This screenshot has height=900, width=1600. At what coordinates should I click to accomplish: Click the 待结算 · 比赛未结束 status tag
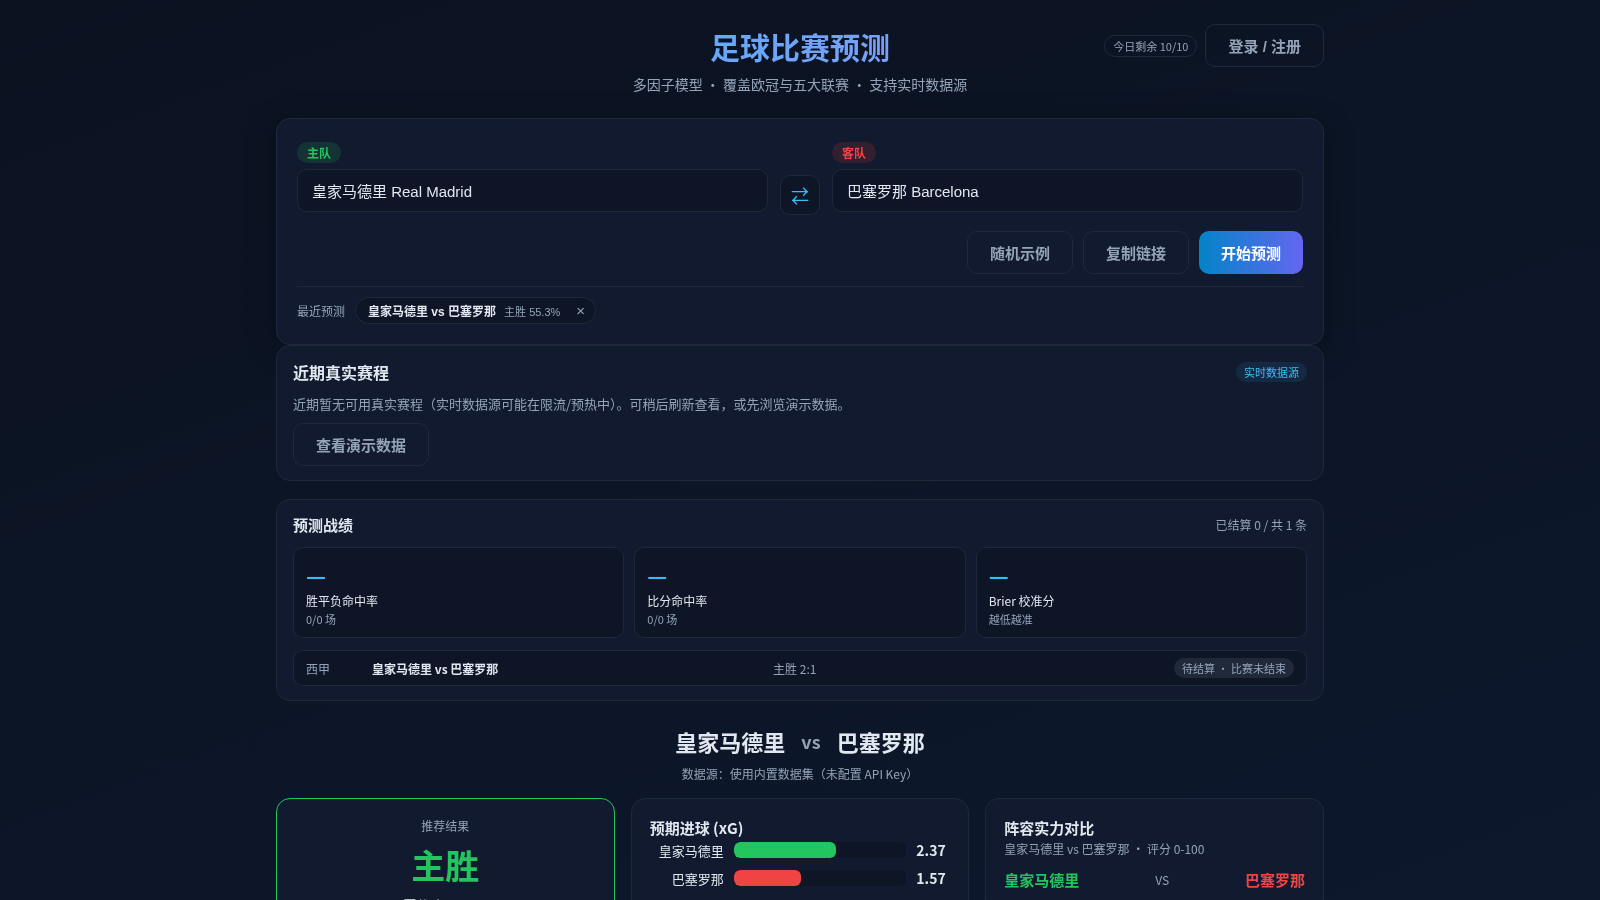coord(1233,669)
